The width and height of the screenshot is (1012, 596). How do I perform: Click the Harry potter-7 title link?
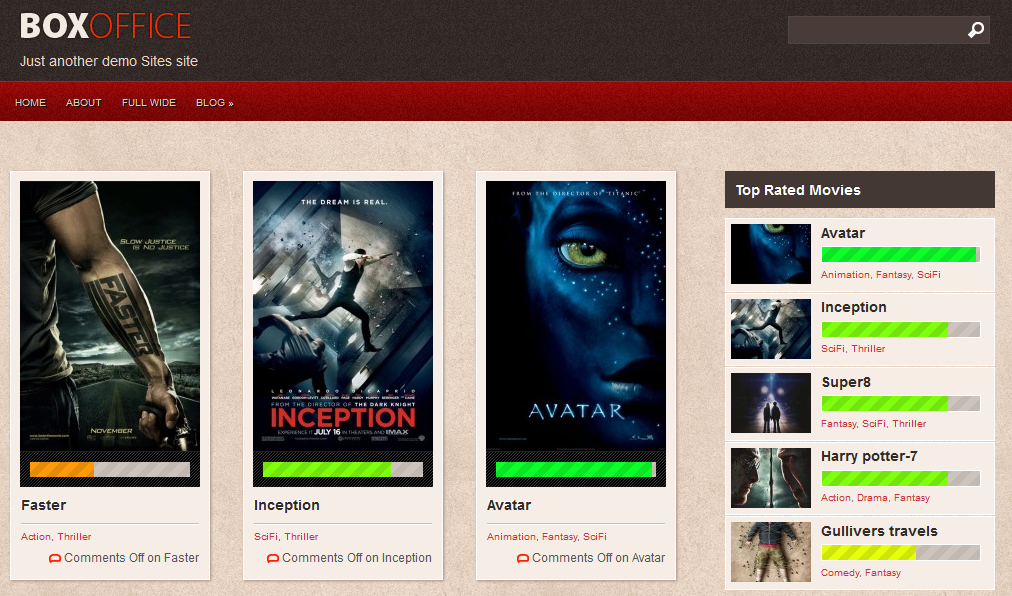(869, 457)
